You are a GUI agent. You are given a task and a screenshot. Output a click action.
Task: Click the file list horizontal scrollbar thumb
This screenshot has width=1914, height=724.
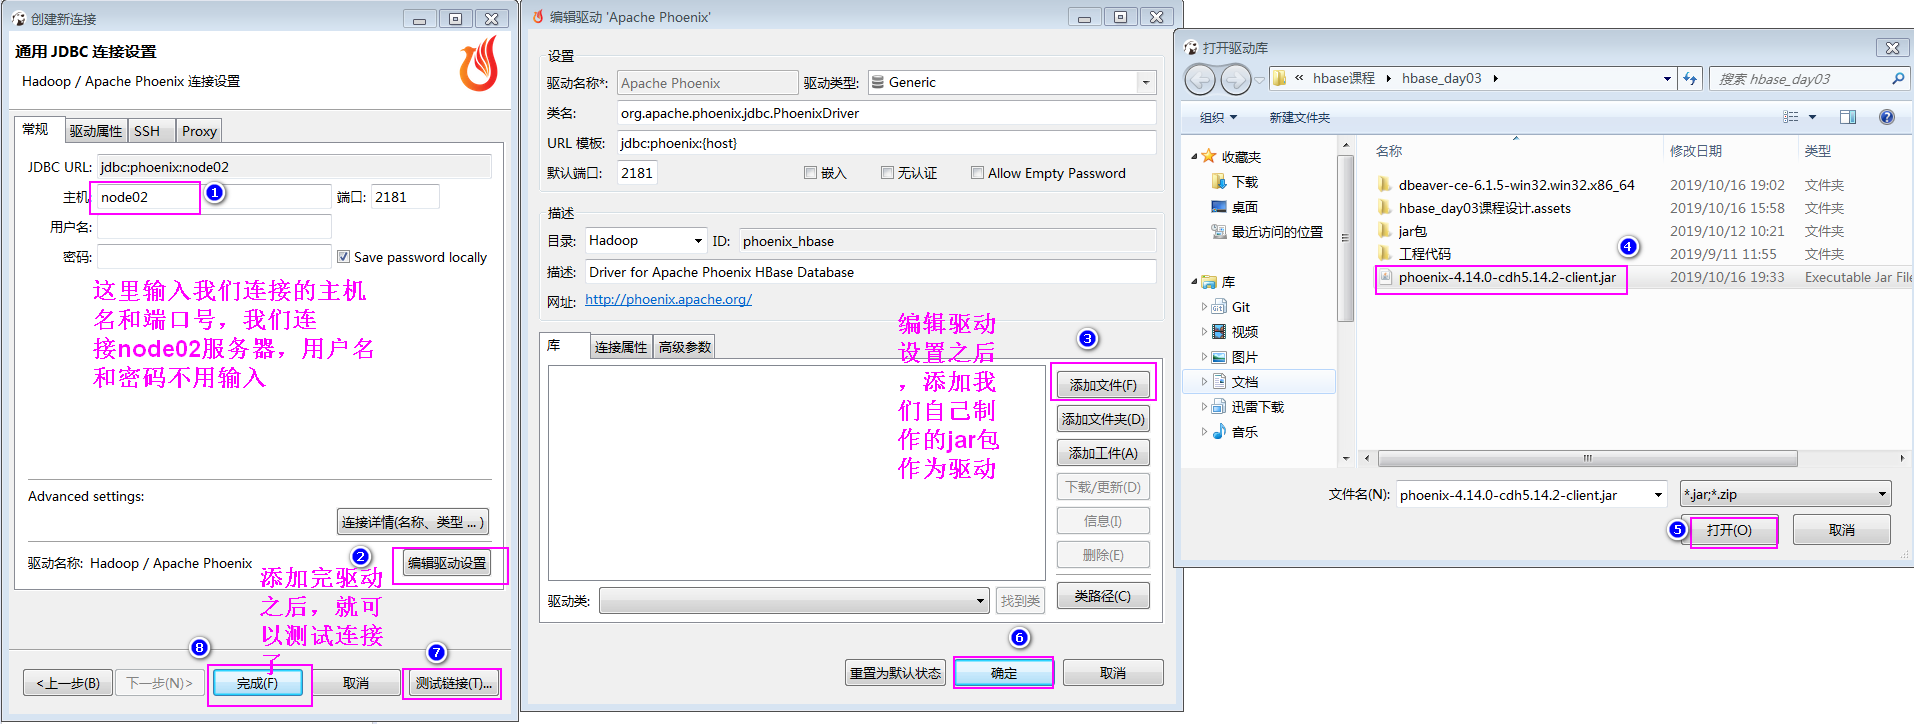pyautogui.click(x=1587, y=458)
